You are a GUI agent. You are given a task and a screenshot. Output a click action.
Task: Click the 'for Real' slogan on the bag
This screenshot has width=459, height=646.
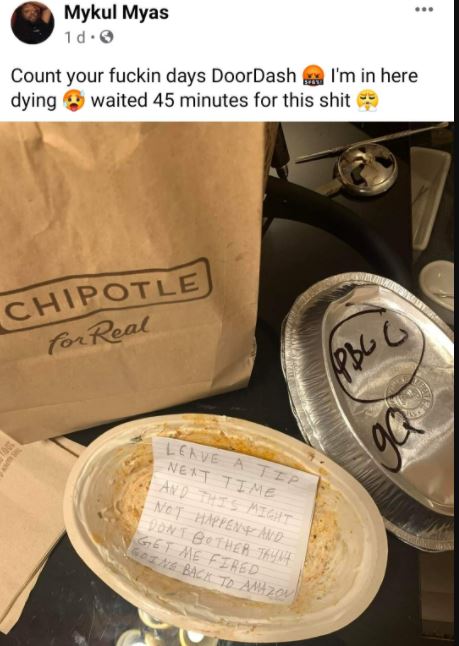pos(99,335)
